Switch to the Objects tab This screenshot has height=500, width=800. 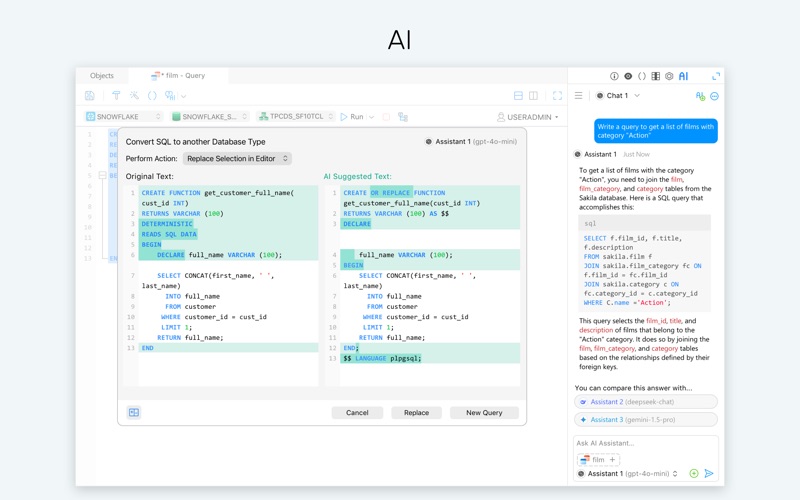(x=102, y=76)
